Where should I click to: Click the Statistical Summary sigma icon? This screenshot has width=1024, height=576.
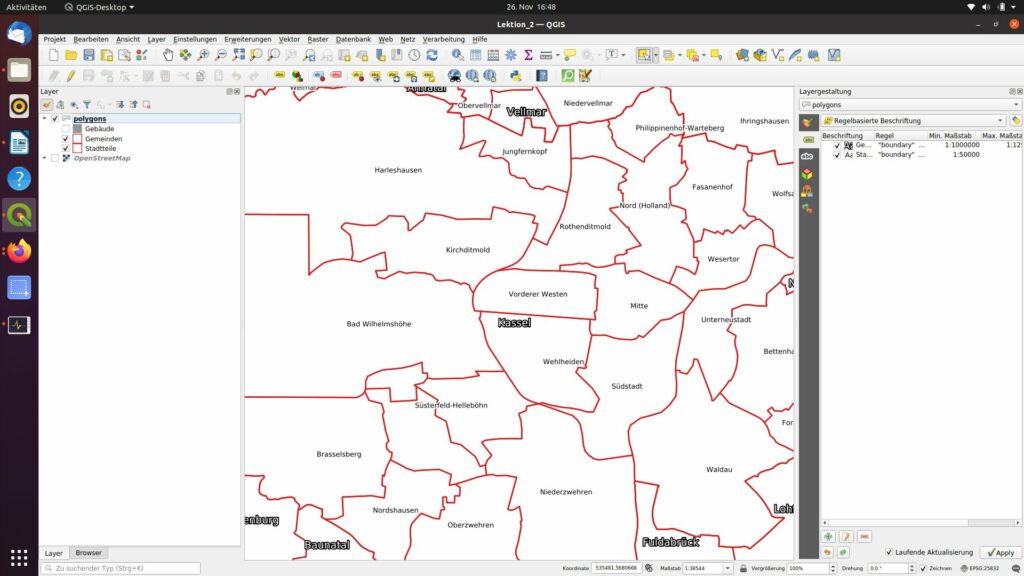pyautogui.click(x=527, y=55)
